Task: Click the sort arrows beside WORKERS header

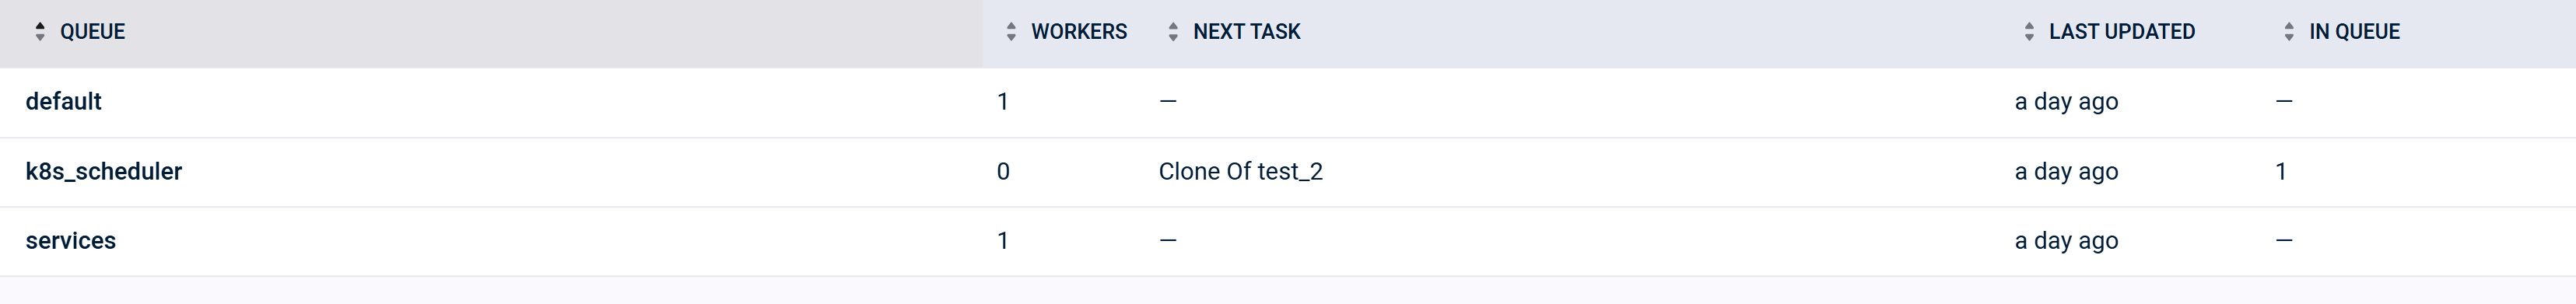Action: click(x=1011, y=32)
